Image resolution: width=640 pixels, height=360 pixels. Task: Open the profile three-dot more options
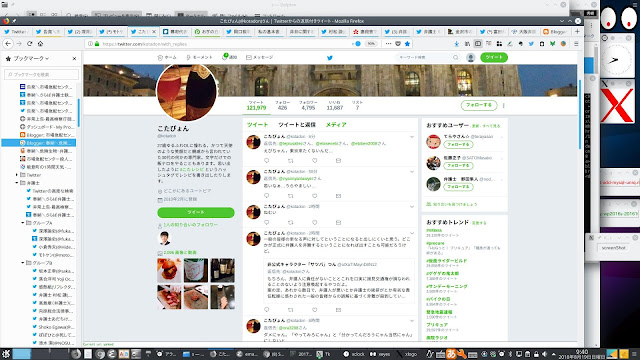pos(504,105)
